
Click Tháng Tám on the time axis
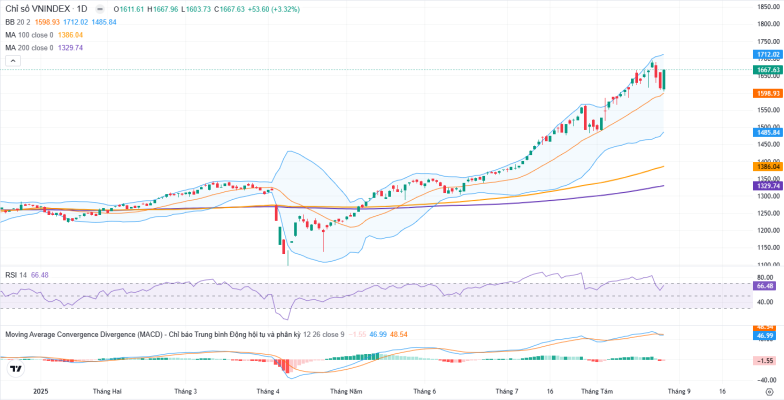pyautogui.click(x=596, y=391)
